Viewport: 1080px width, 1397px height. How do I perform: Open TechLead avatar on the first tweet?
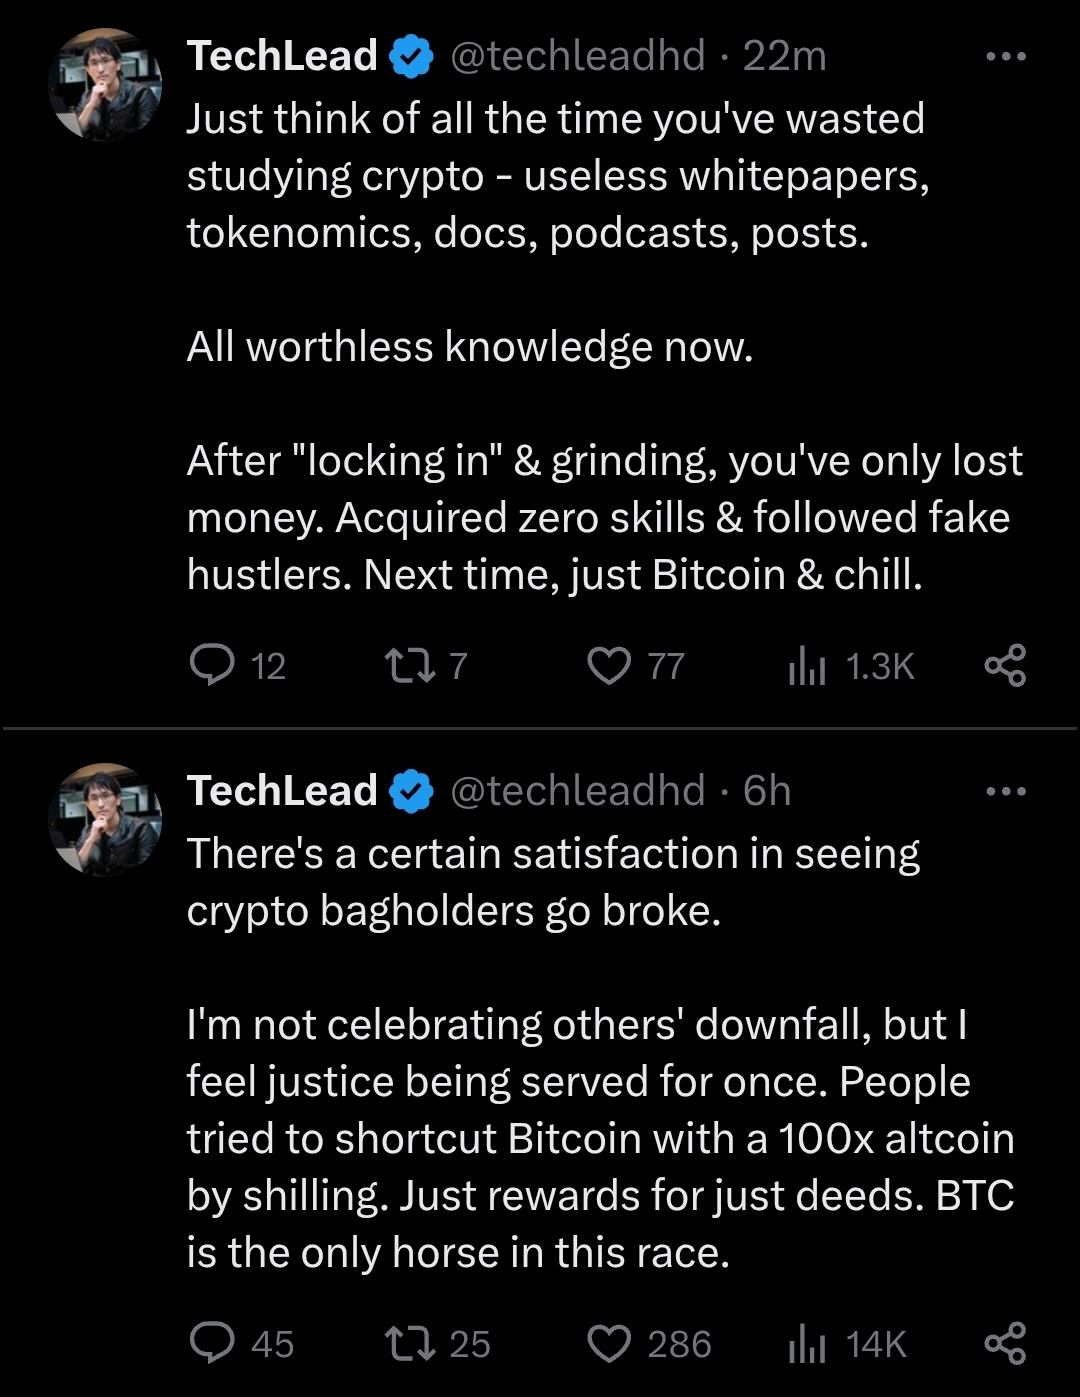click(x=105, y=84)
